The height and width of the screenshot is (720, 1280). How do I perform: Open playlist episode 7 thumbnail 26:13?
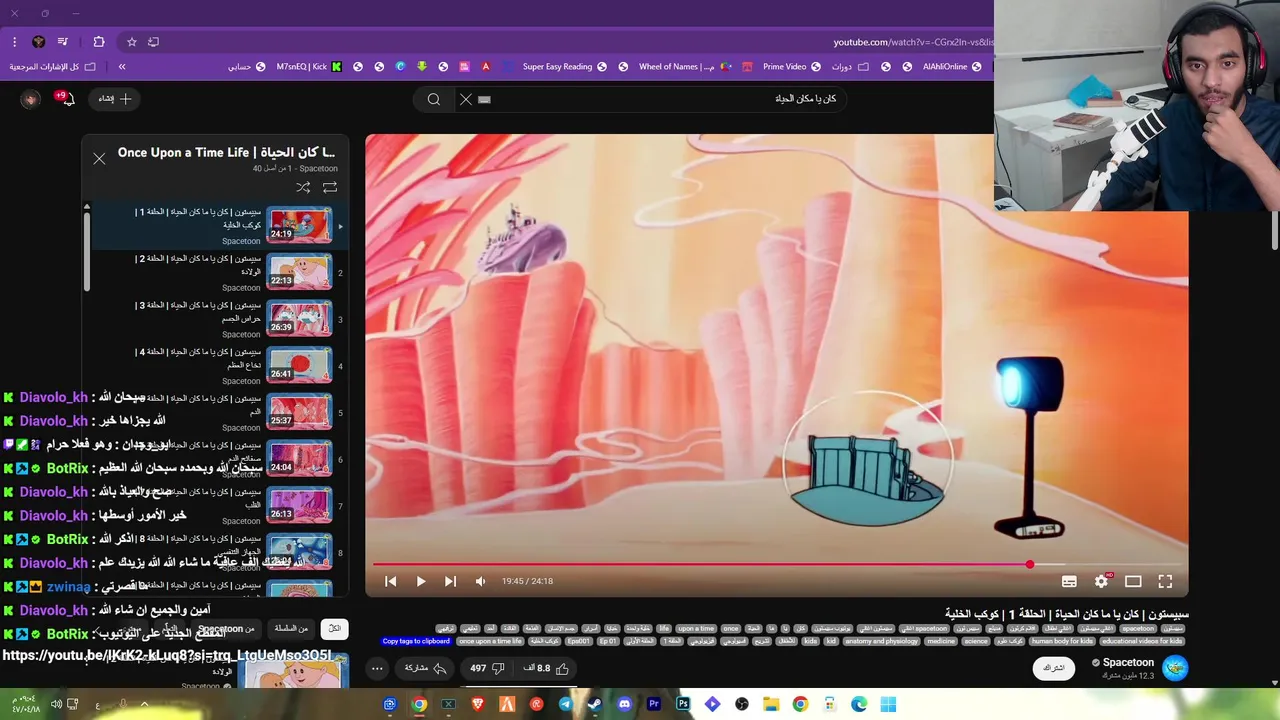pos(299,506)
